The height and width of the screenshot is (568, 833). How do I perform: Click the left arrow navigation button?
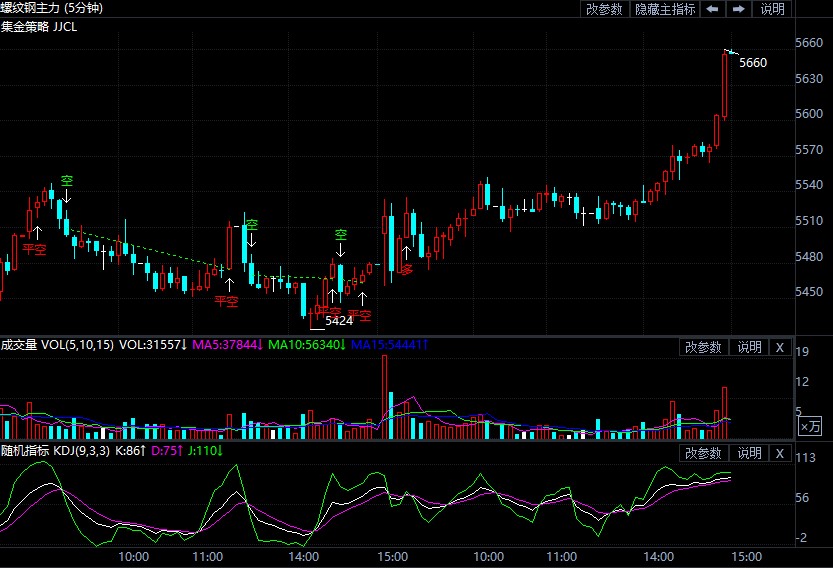pos(713,9)
